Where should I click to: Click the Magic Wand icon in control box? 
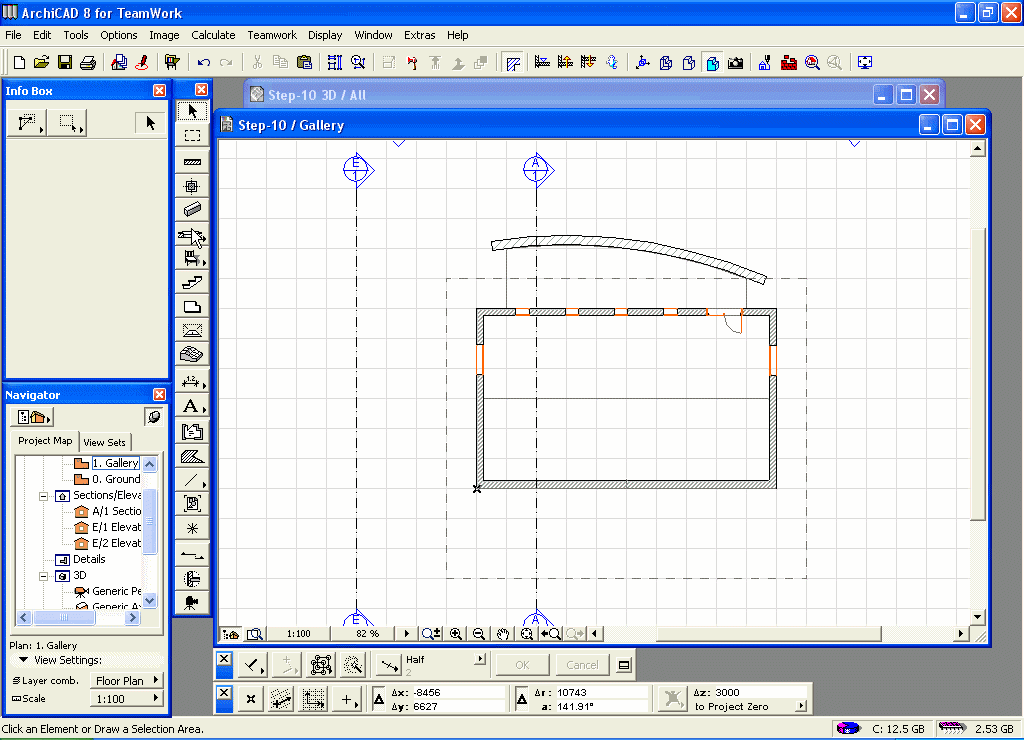(352, 665)
